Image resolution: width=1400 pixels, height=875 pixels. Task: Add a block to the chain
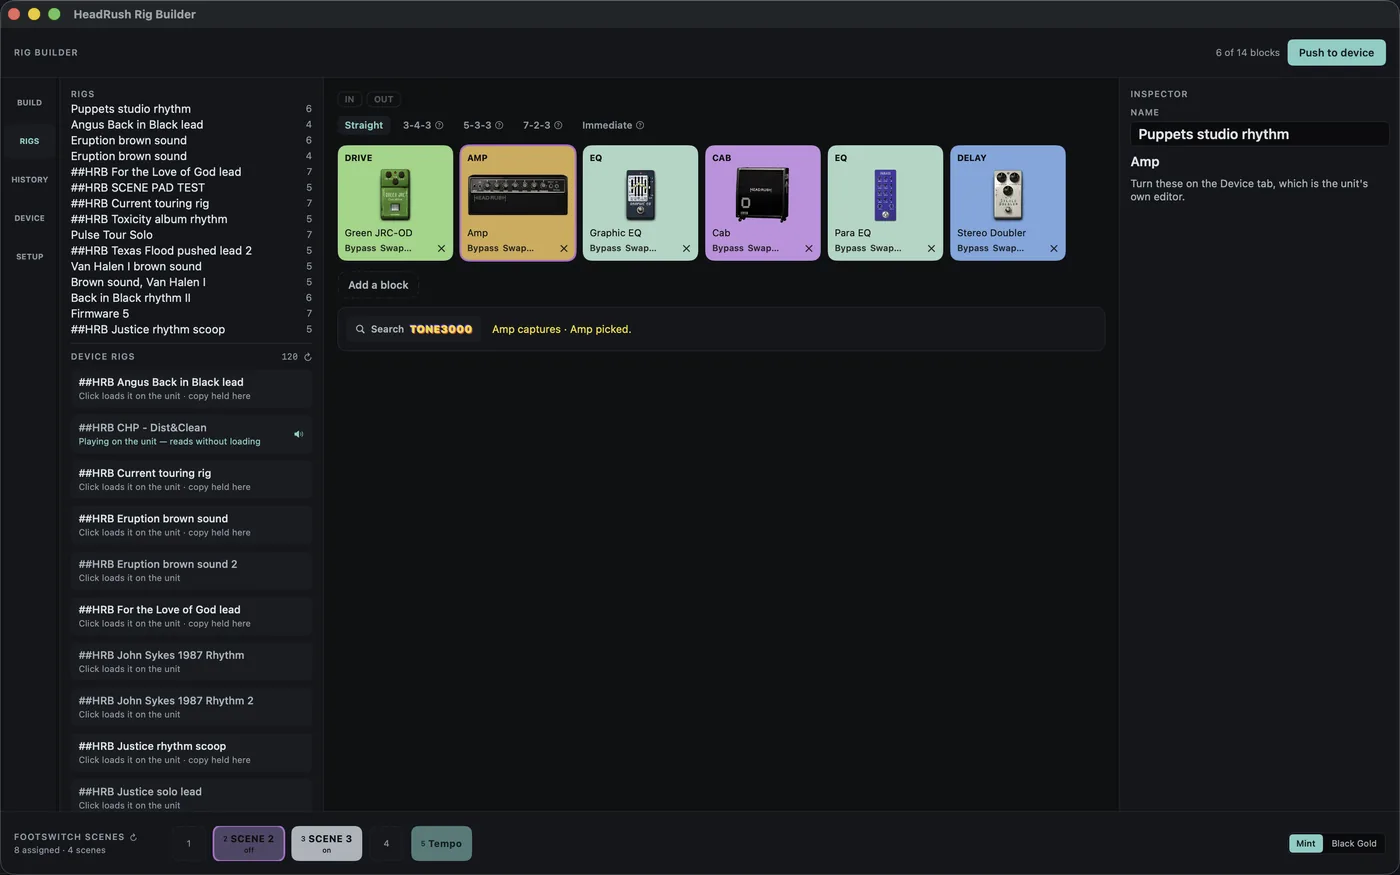pos(378,285)
